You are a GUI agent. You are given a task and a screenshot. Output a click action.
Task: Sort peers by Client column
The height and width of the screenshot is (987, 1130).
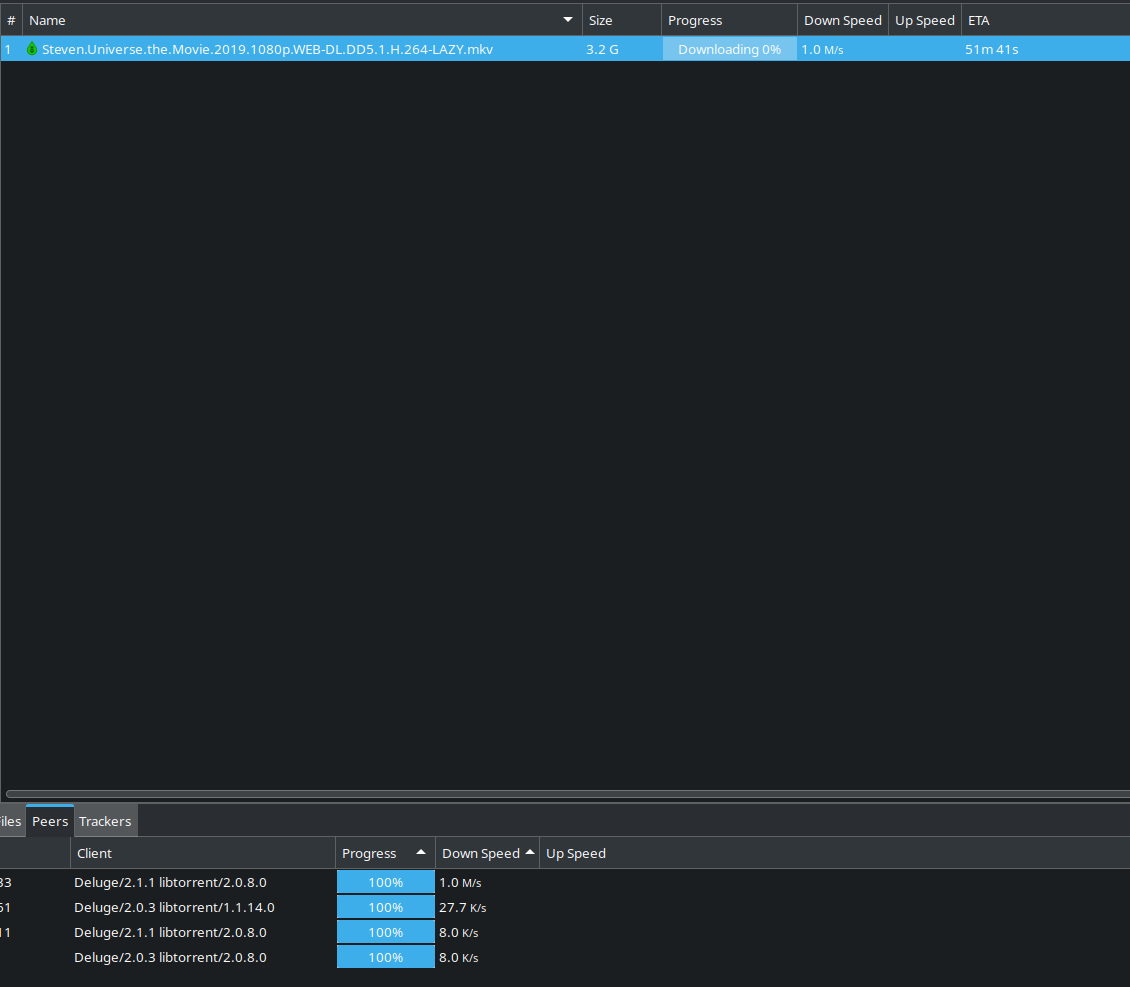point(203,853)
